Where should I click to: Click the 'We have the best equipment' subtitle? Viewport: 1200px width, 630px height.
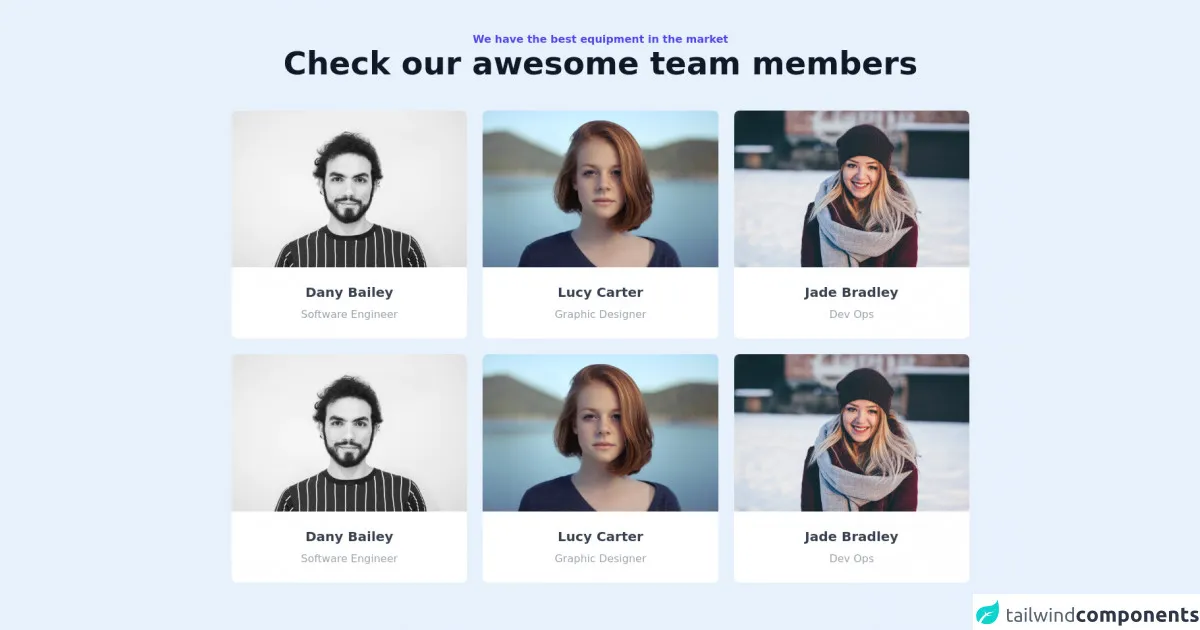point(600,39)
